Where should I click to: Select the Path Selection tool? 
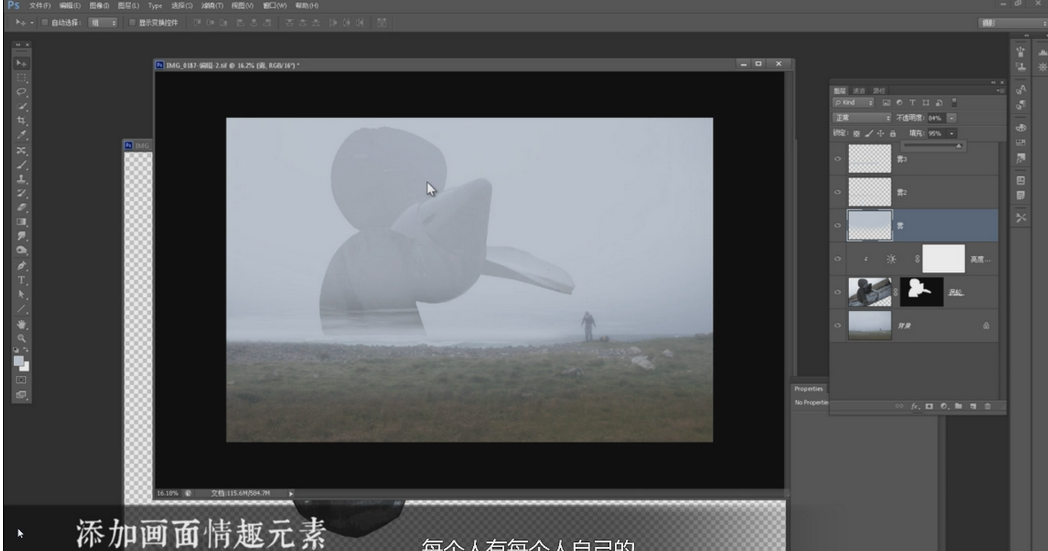(x=21, y=294)
